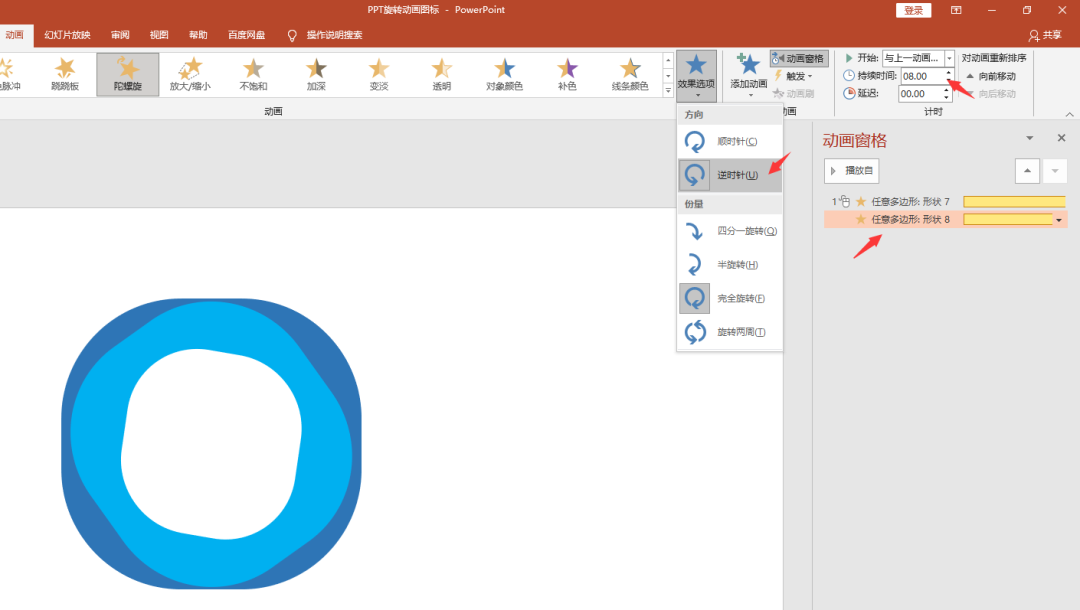This screenshot has width=1080, height=610.
Task: Choose 顺时针 clockwise direction
Action: [x=730, y=141]
